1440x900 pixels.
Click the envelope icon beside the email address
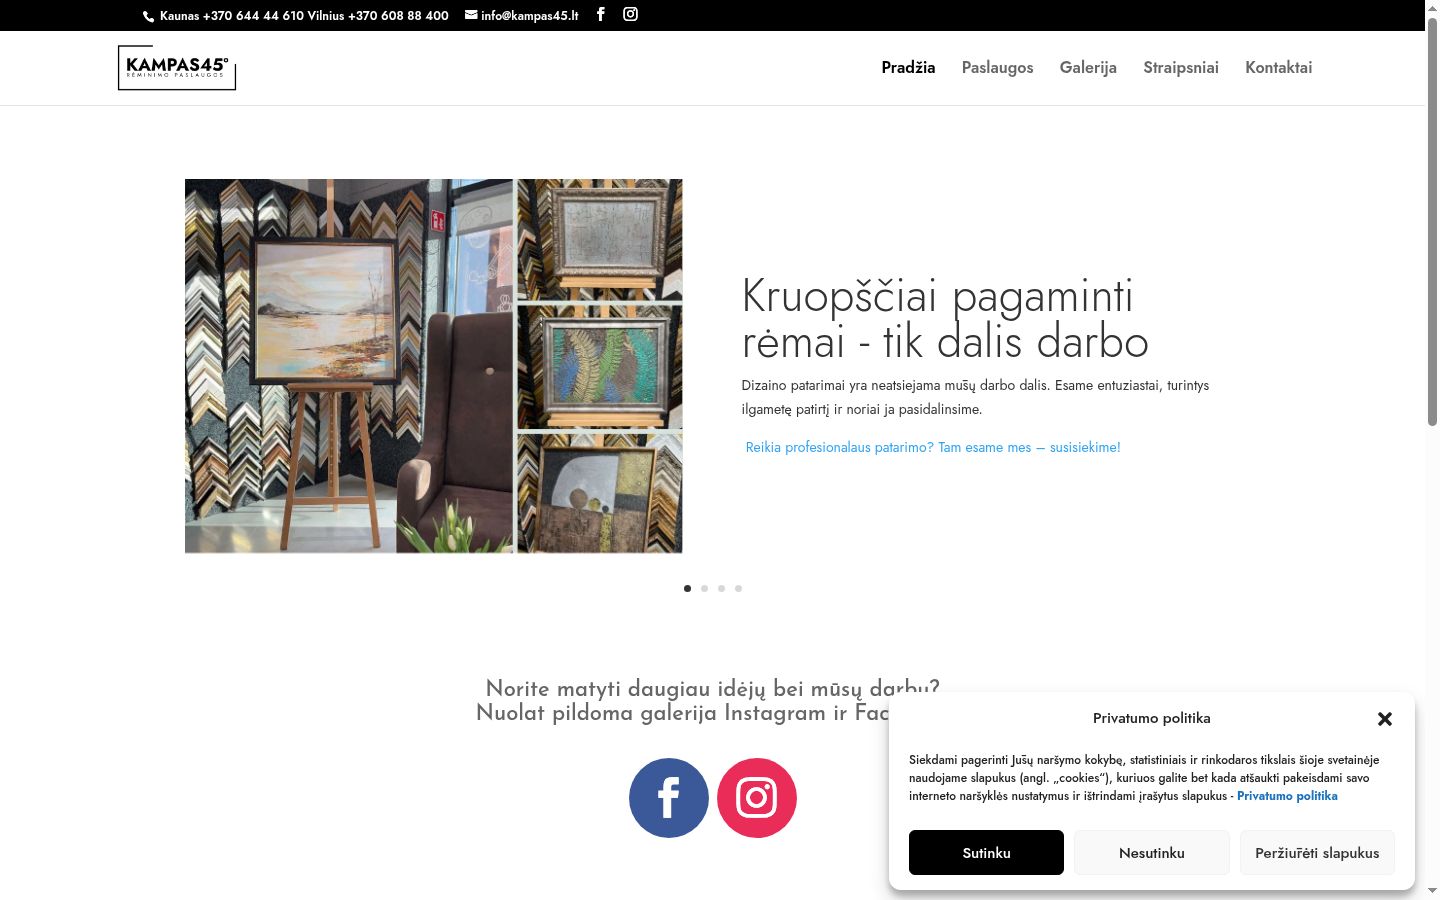(x=471, y=15)
